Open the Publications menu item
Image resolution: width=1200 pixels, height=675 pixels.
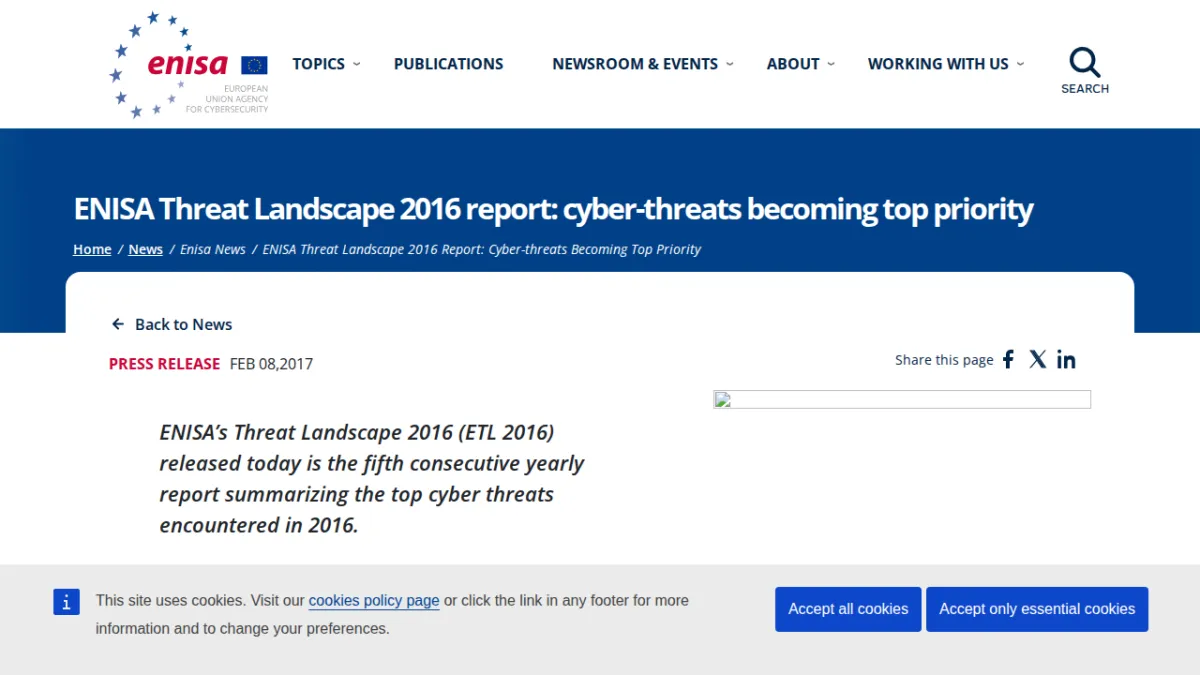[x=449, y=64]
